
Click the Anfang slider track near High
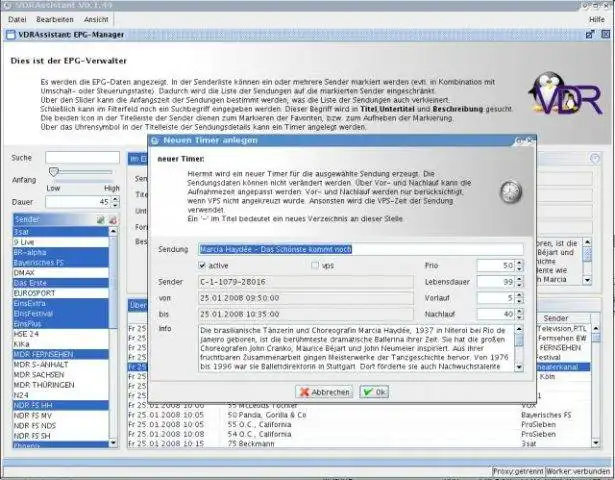click(x=109, y=172)
